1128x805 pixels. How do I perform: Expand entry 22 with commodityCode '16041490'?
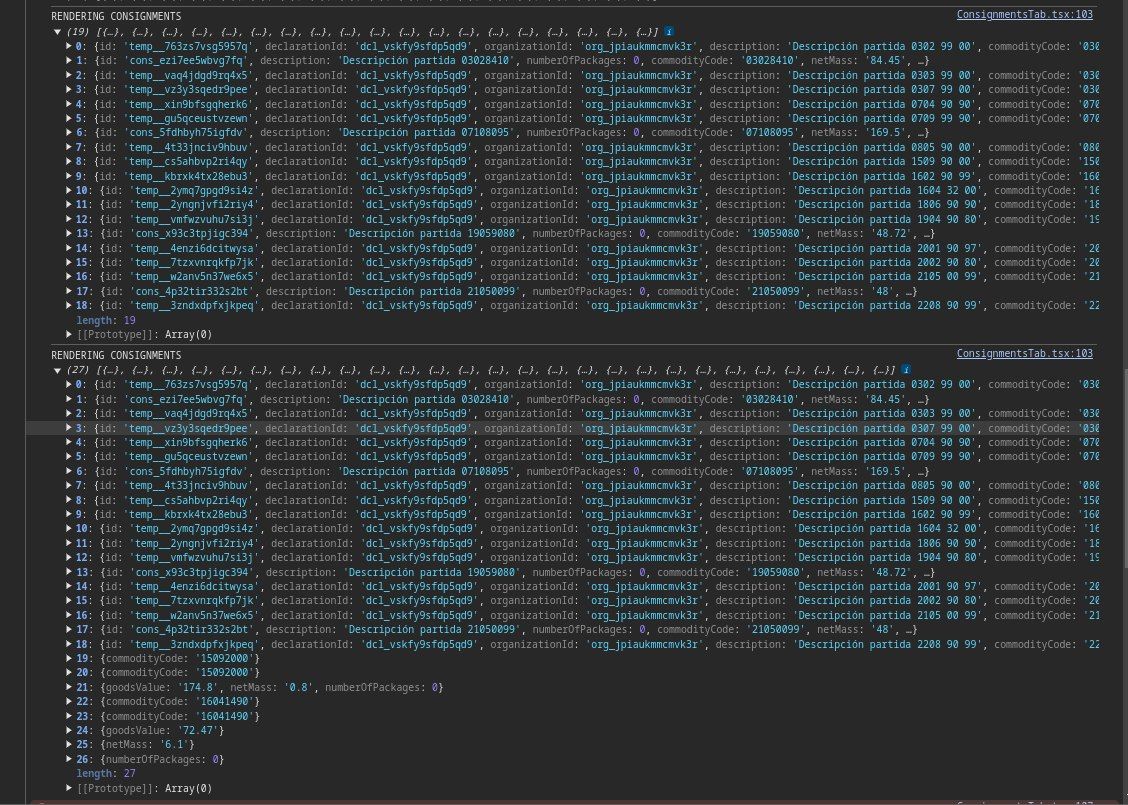coord(69,701)
